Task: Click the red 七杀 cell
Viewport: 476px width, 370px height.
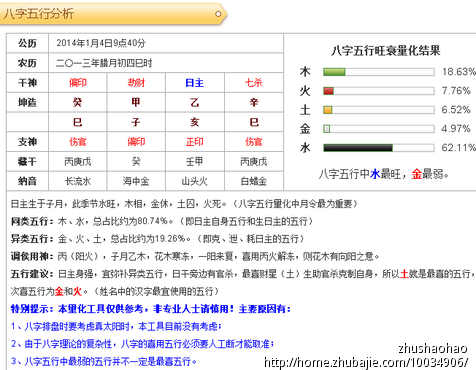Action: (254, 83)
